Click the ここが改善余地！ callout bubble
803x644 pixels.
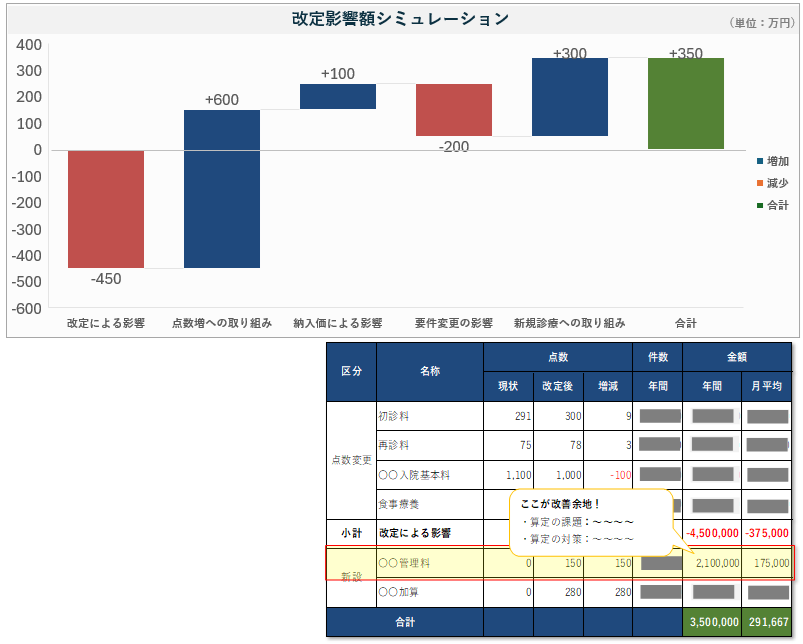(x=590, y=522)
